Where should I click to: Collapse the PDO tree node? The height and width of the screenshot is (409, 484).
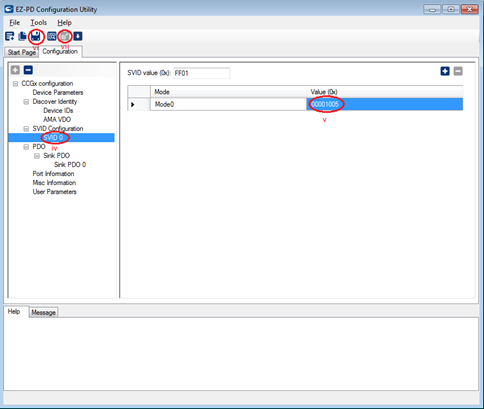coord(26,147)
